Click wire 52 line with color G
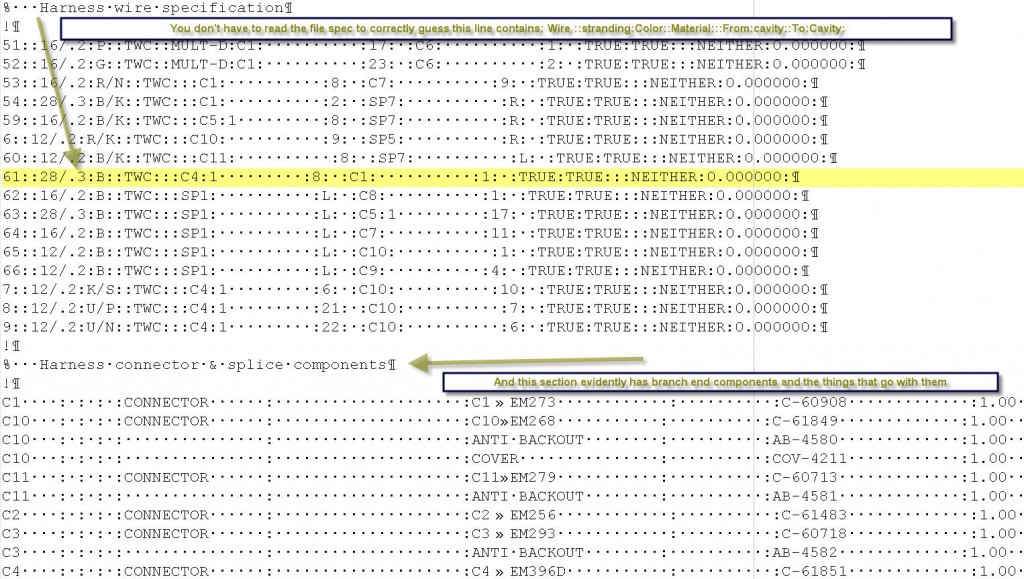The image size is (1024, 579). (x=400, y=64)
